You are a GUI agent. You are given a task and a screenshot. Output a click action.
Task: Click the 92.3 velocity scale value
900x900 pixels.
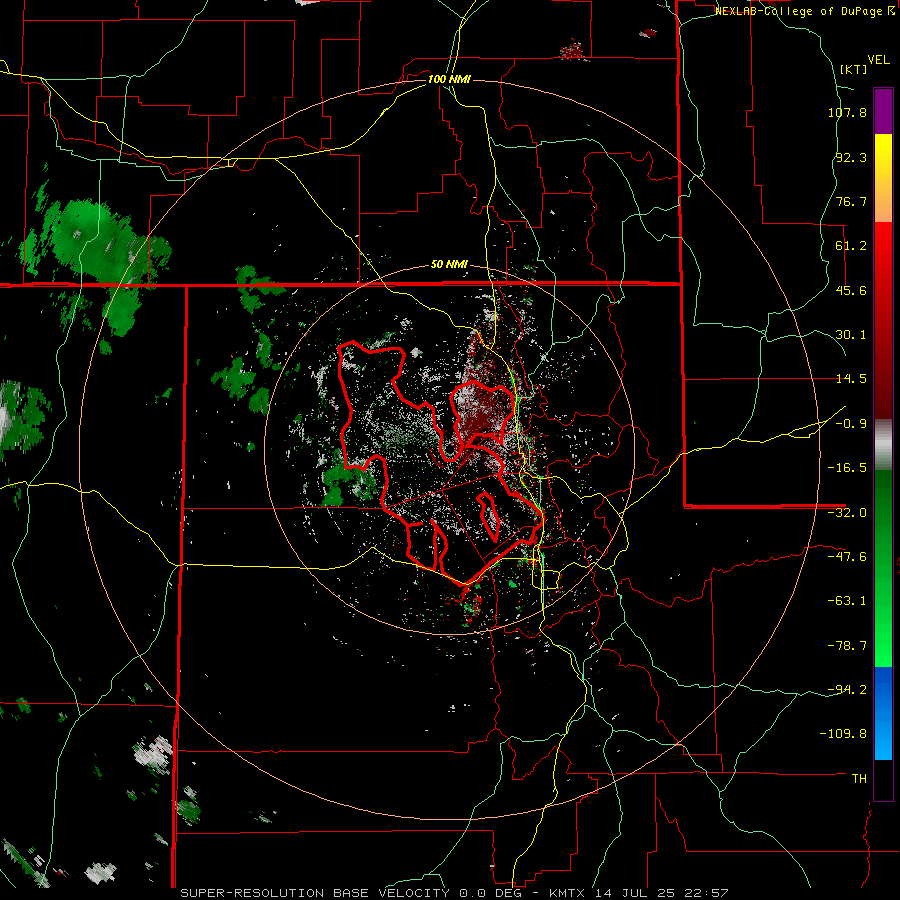851,157
